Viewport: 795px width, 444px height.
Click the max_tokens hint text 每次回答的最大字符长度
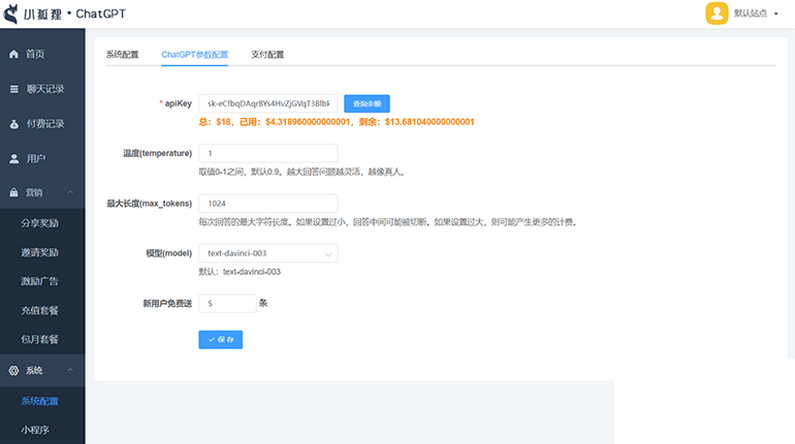click(x=388, y=222)
